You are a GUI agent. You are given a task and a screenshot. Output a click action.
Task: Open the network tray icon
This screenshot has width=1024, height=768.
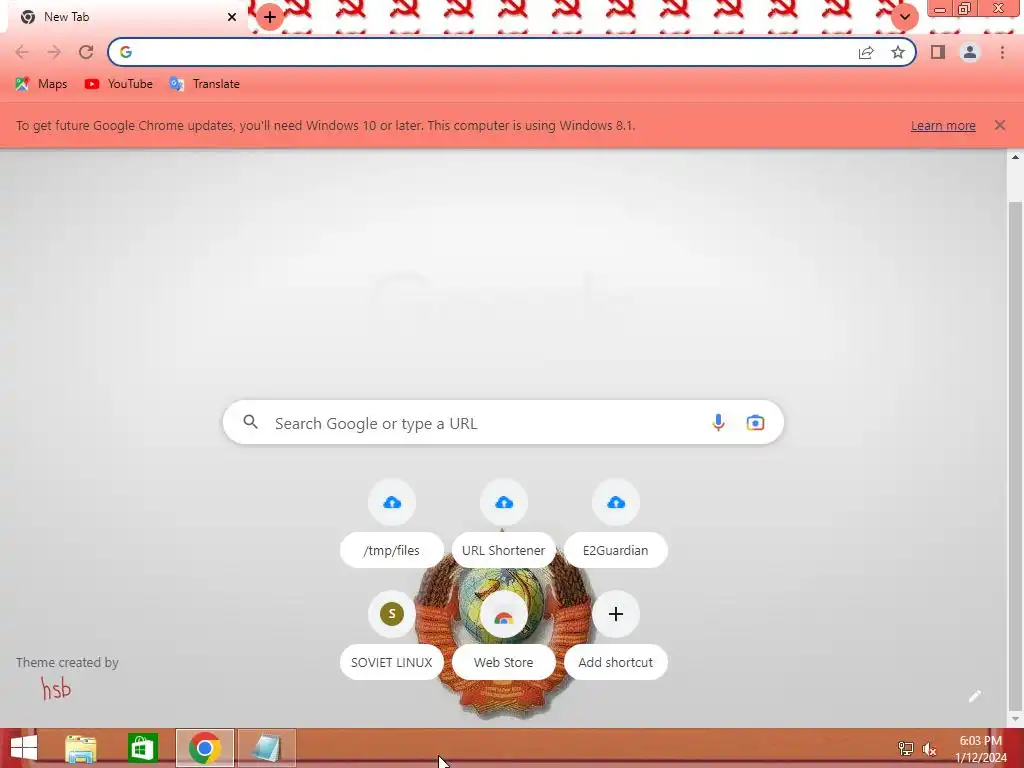(906, 748)
